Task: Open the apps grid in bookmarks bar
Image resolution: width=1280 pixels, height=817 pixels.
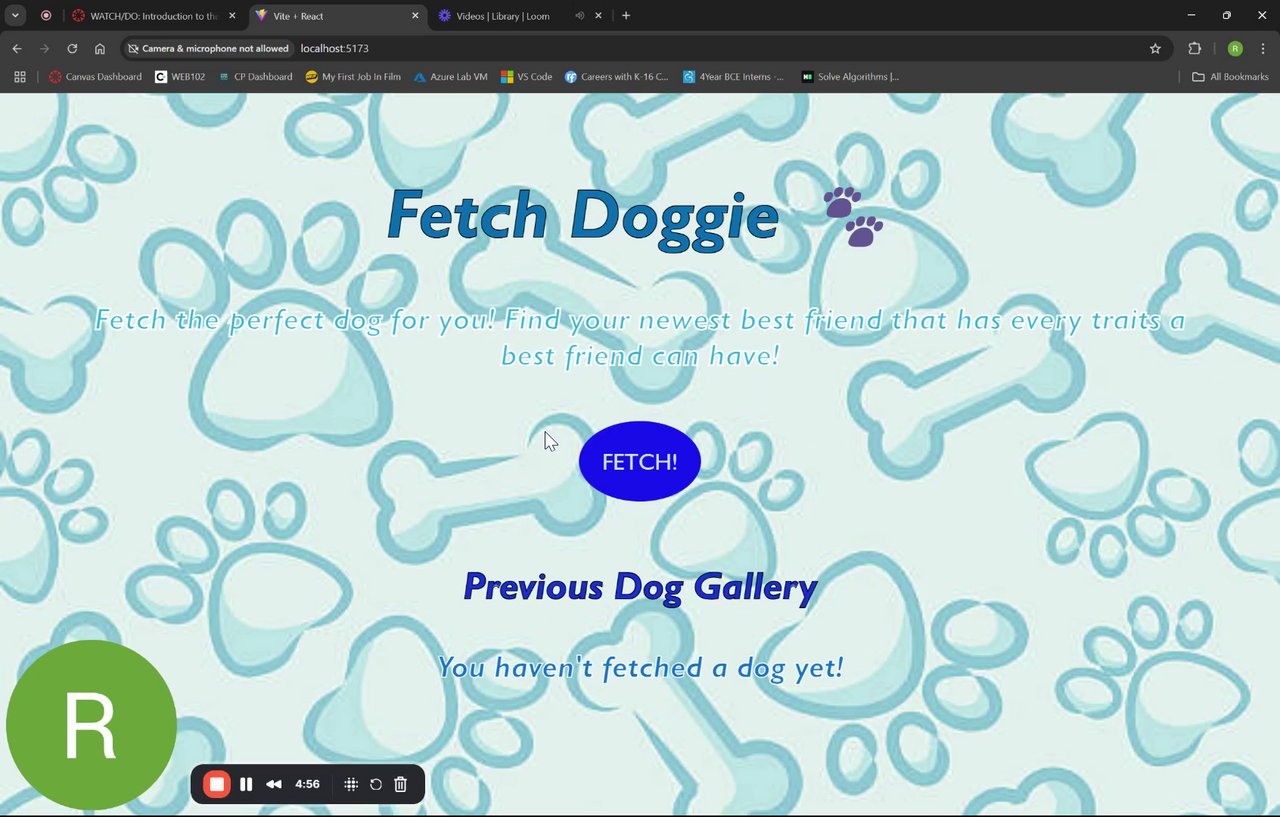Action: (x=19, y=77)
